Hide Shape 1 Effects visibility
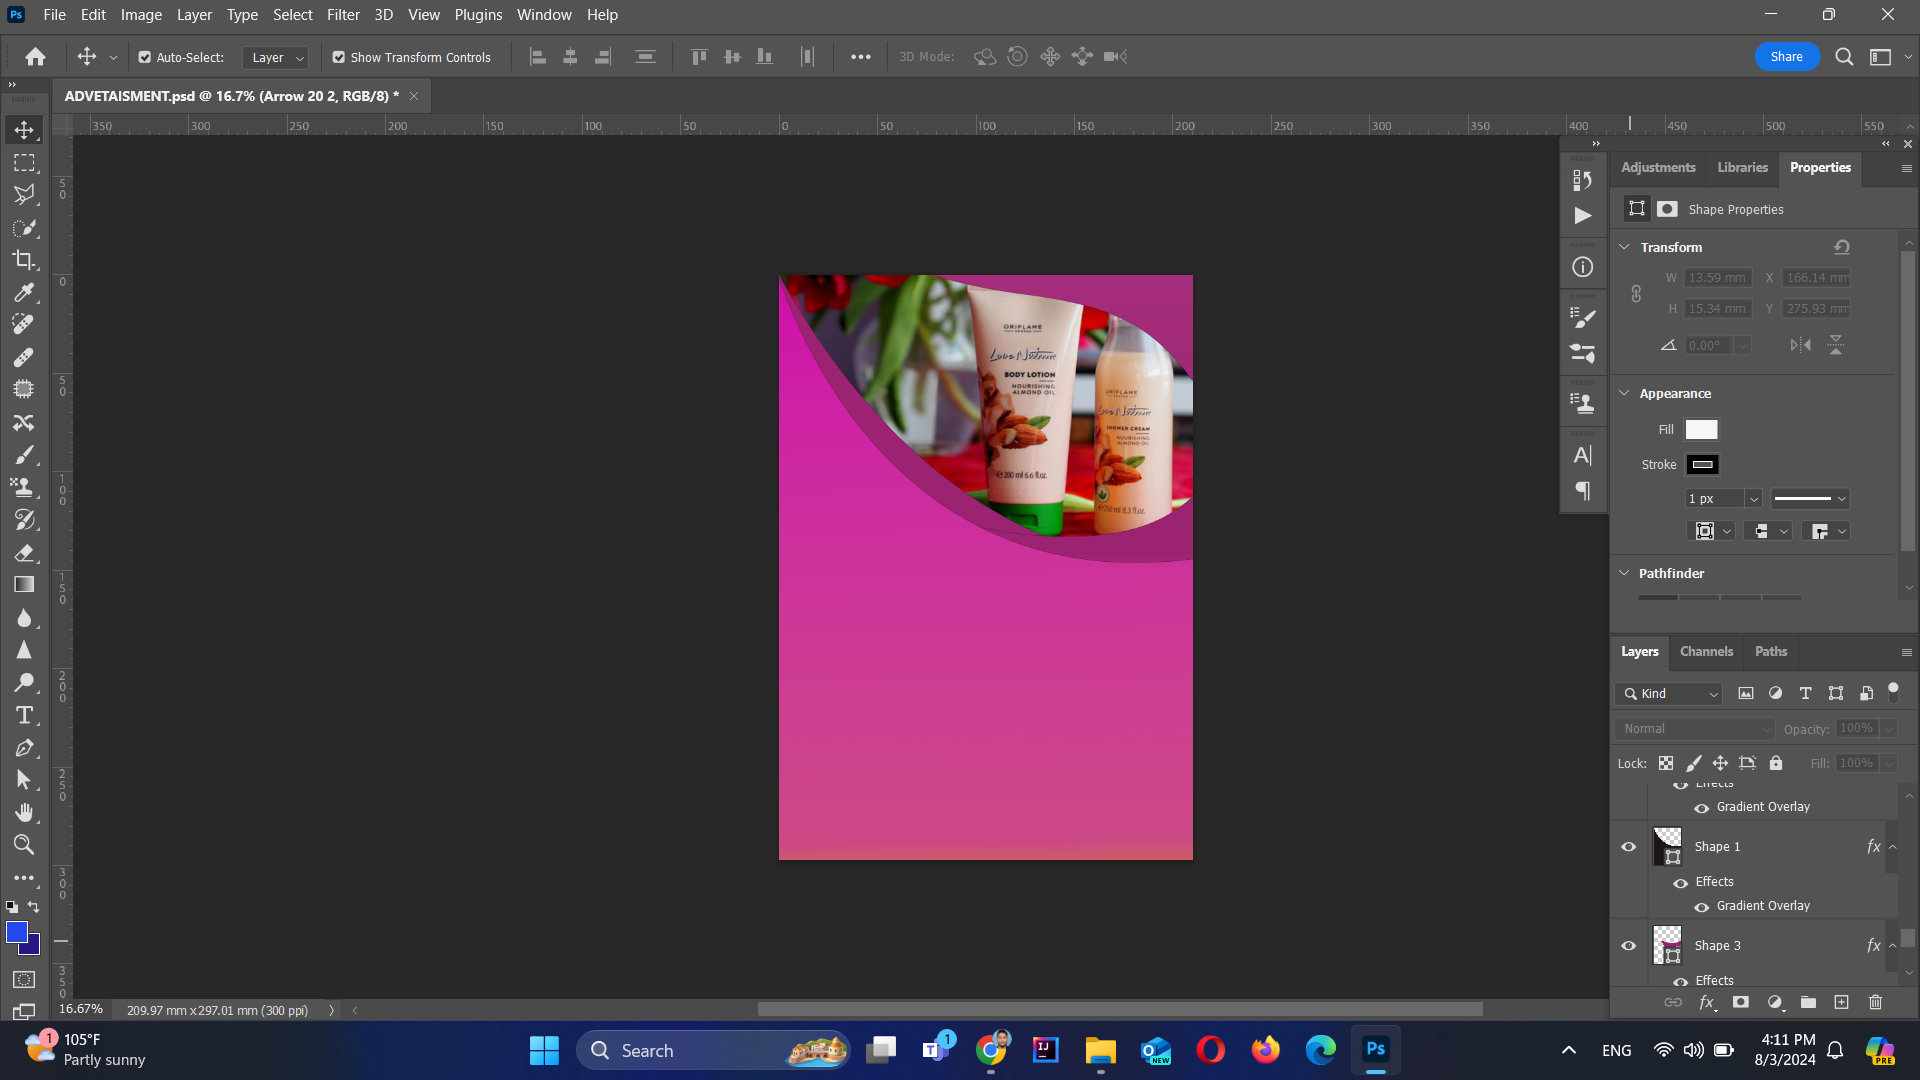The image size is (1920, 1080). 1680,883
